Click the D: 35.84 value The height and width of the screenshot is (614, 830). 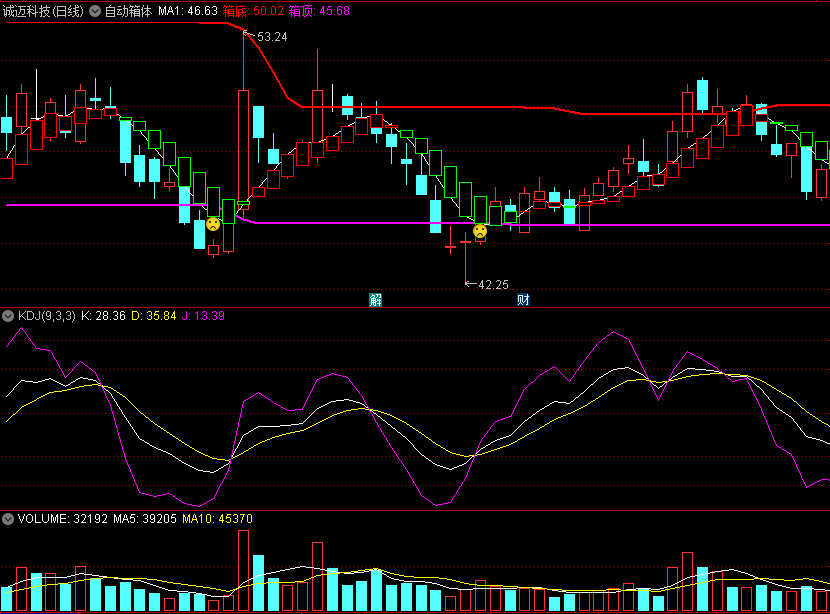pos(154,316)
